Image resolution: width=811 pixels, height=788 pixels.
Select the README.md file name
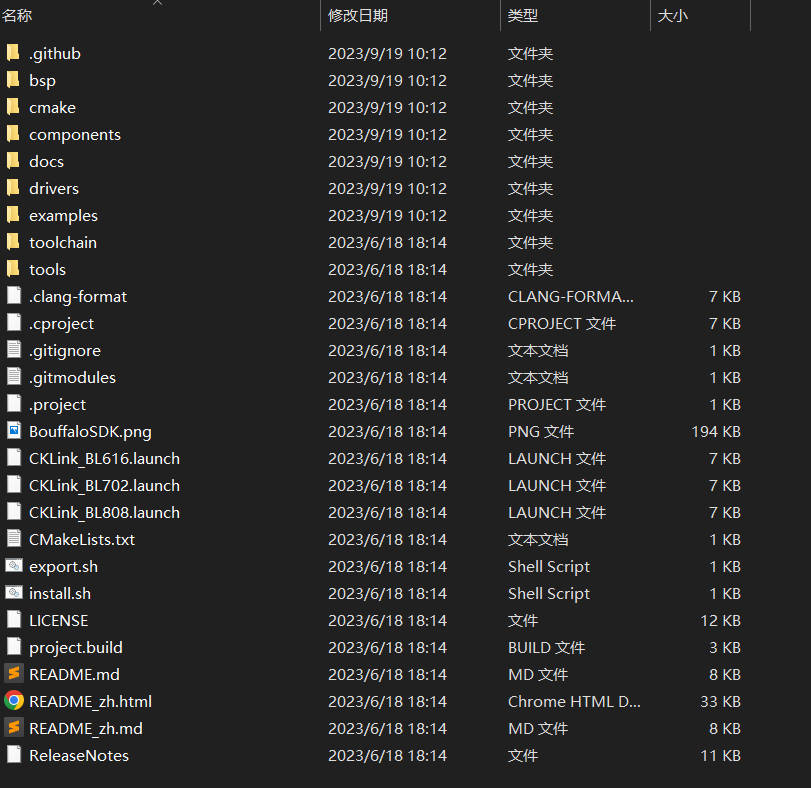point(74,674)
